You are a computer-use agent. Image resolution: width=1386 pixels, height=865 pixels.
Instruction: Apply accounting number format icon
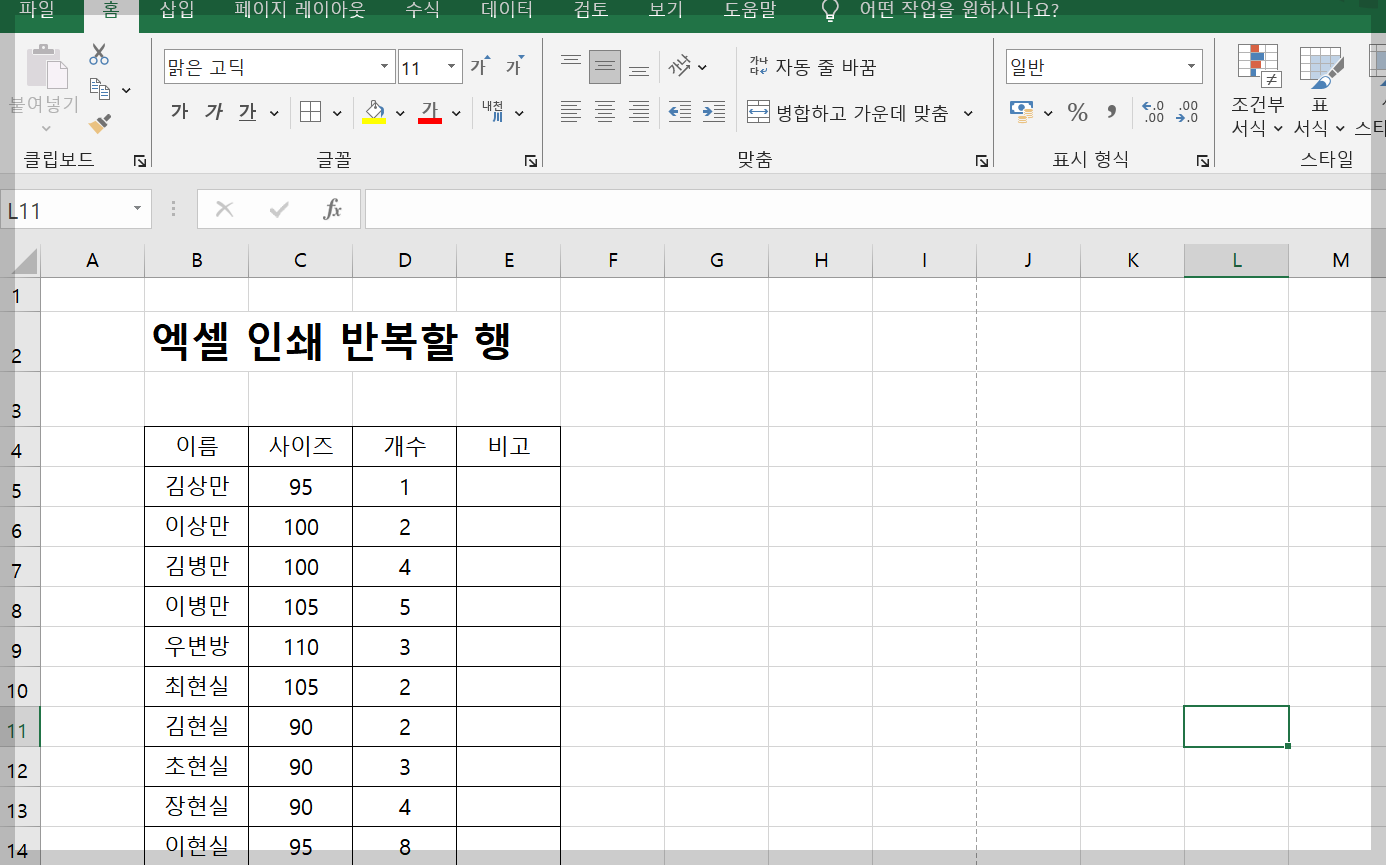click(x=1022, y=112)
